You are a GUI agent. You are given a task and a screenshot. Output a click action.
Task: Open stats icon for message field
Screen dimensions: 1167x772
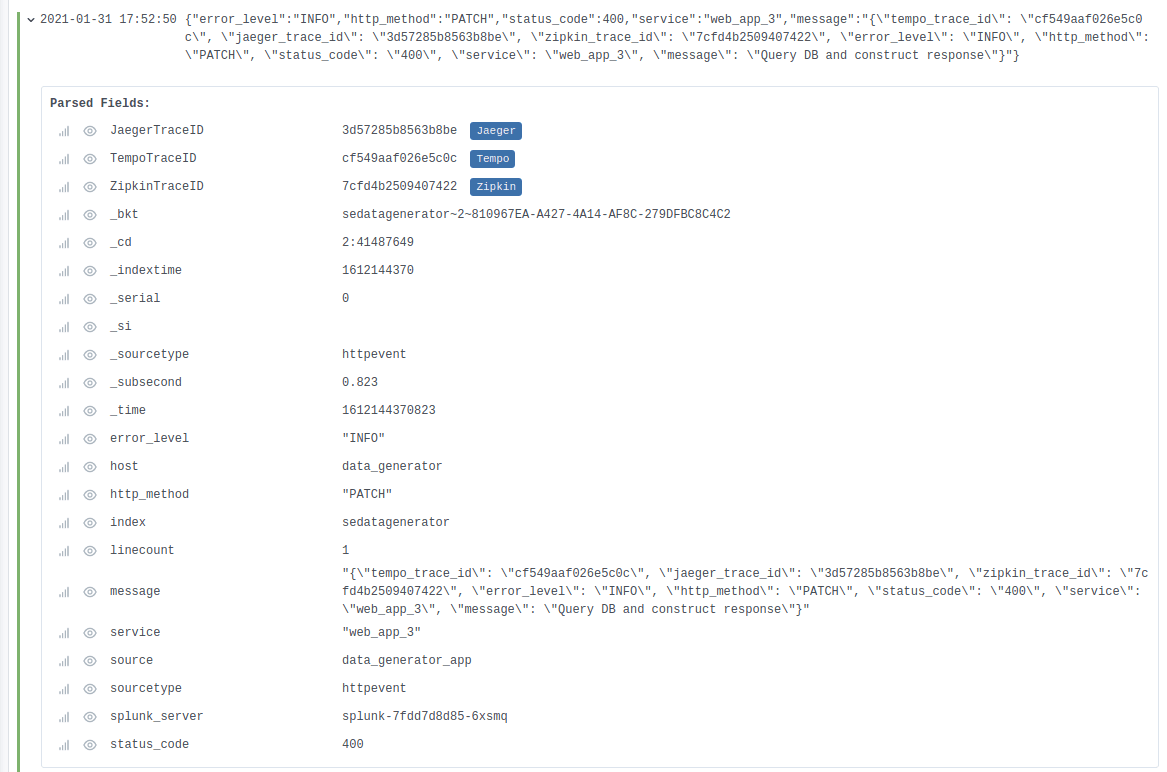pyautogui.click(x=64, y=592)
